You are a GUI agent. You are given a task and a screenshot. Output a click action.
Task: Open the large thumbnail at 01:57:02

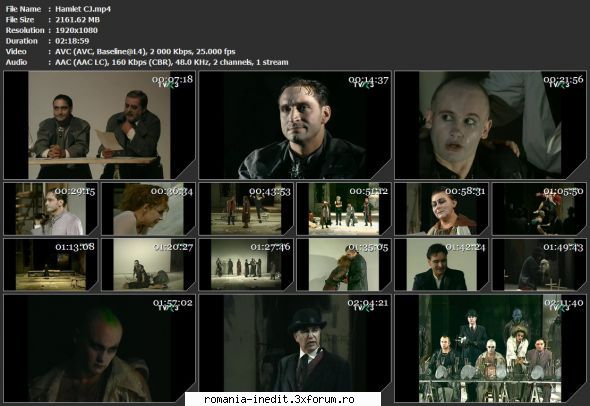click(x=100, y=348)
